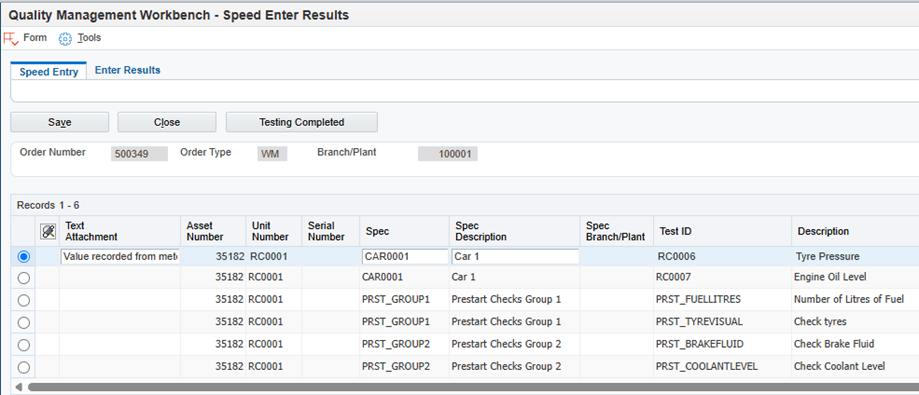Select the Check Coolant Level row radio button
Image resolution: width=919 pixels, height=395 pixels.
[x=23, y=367]
